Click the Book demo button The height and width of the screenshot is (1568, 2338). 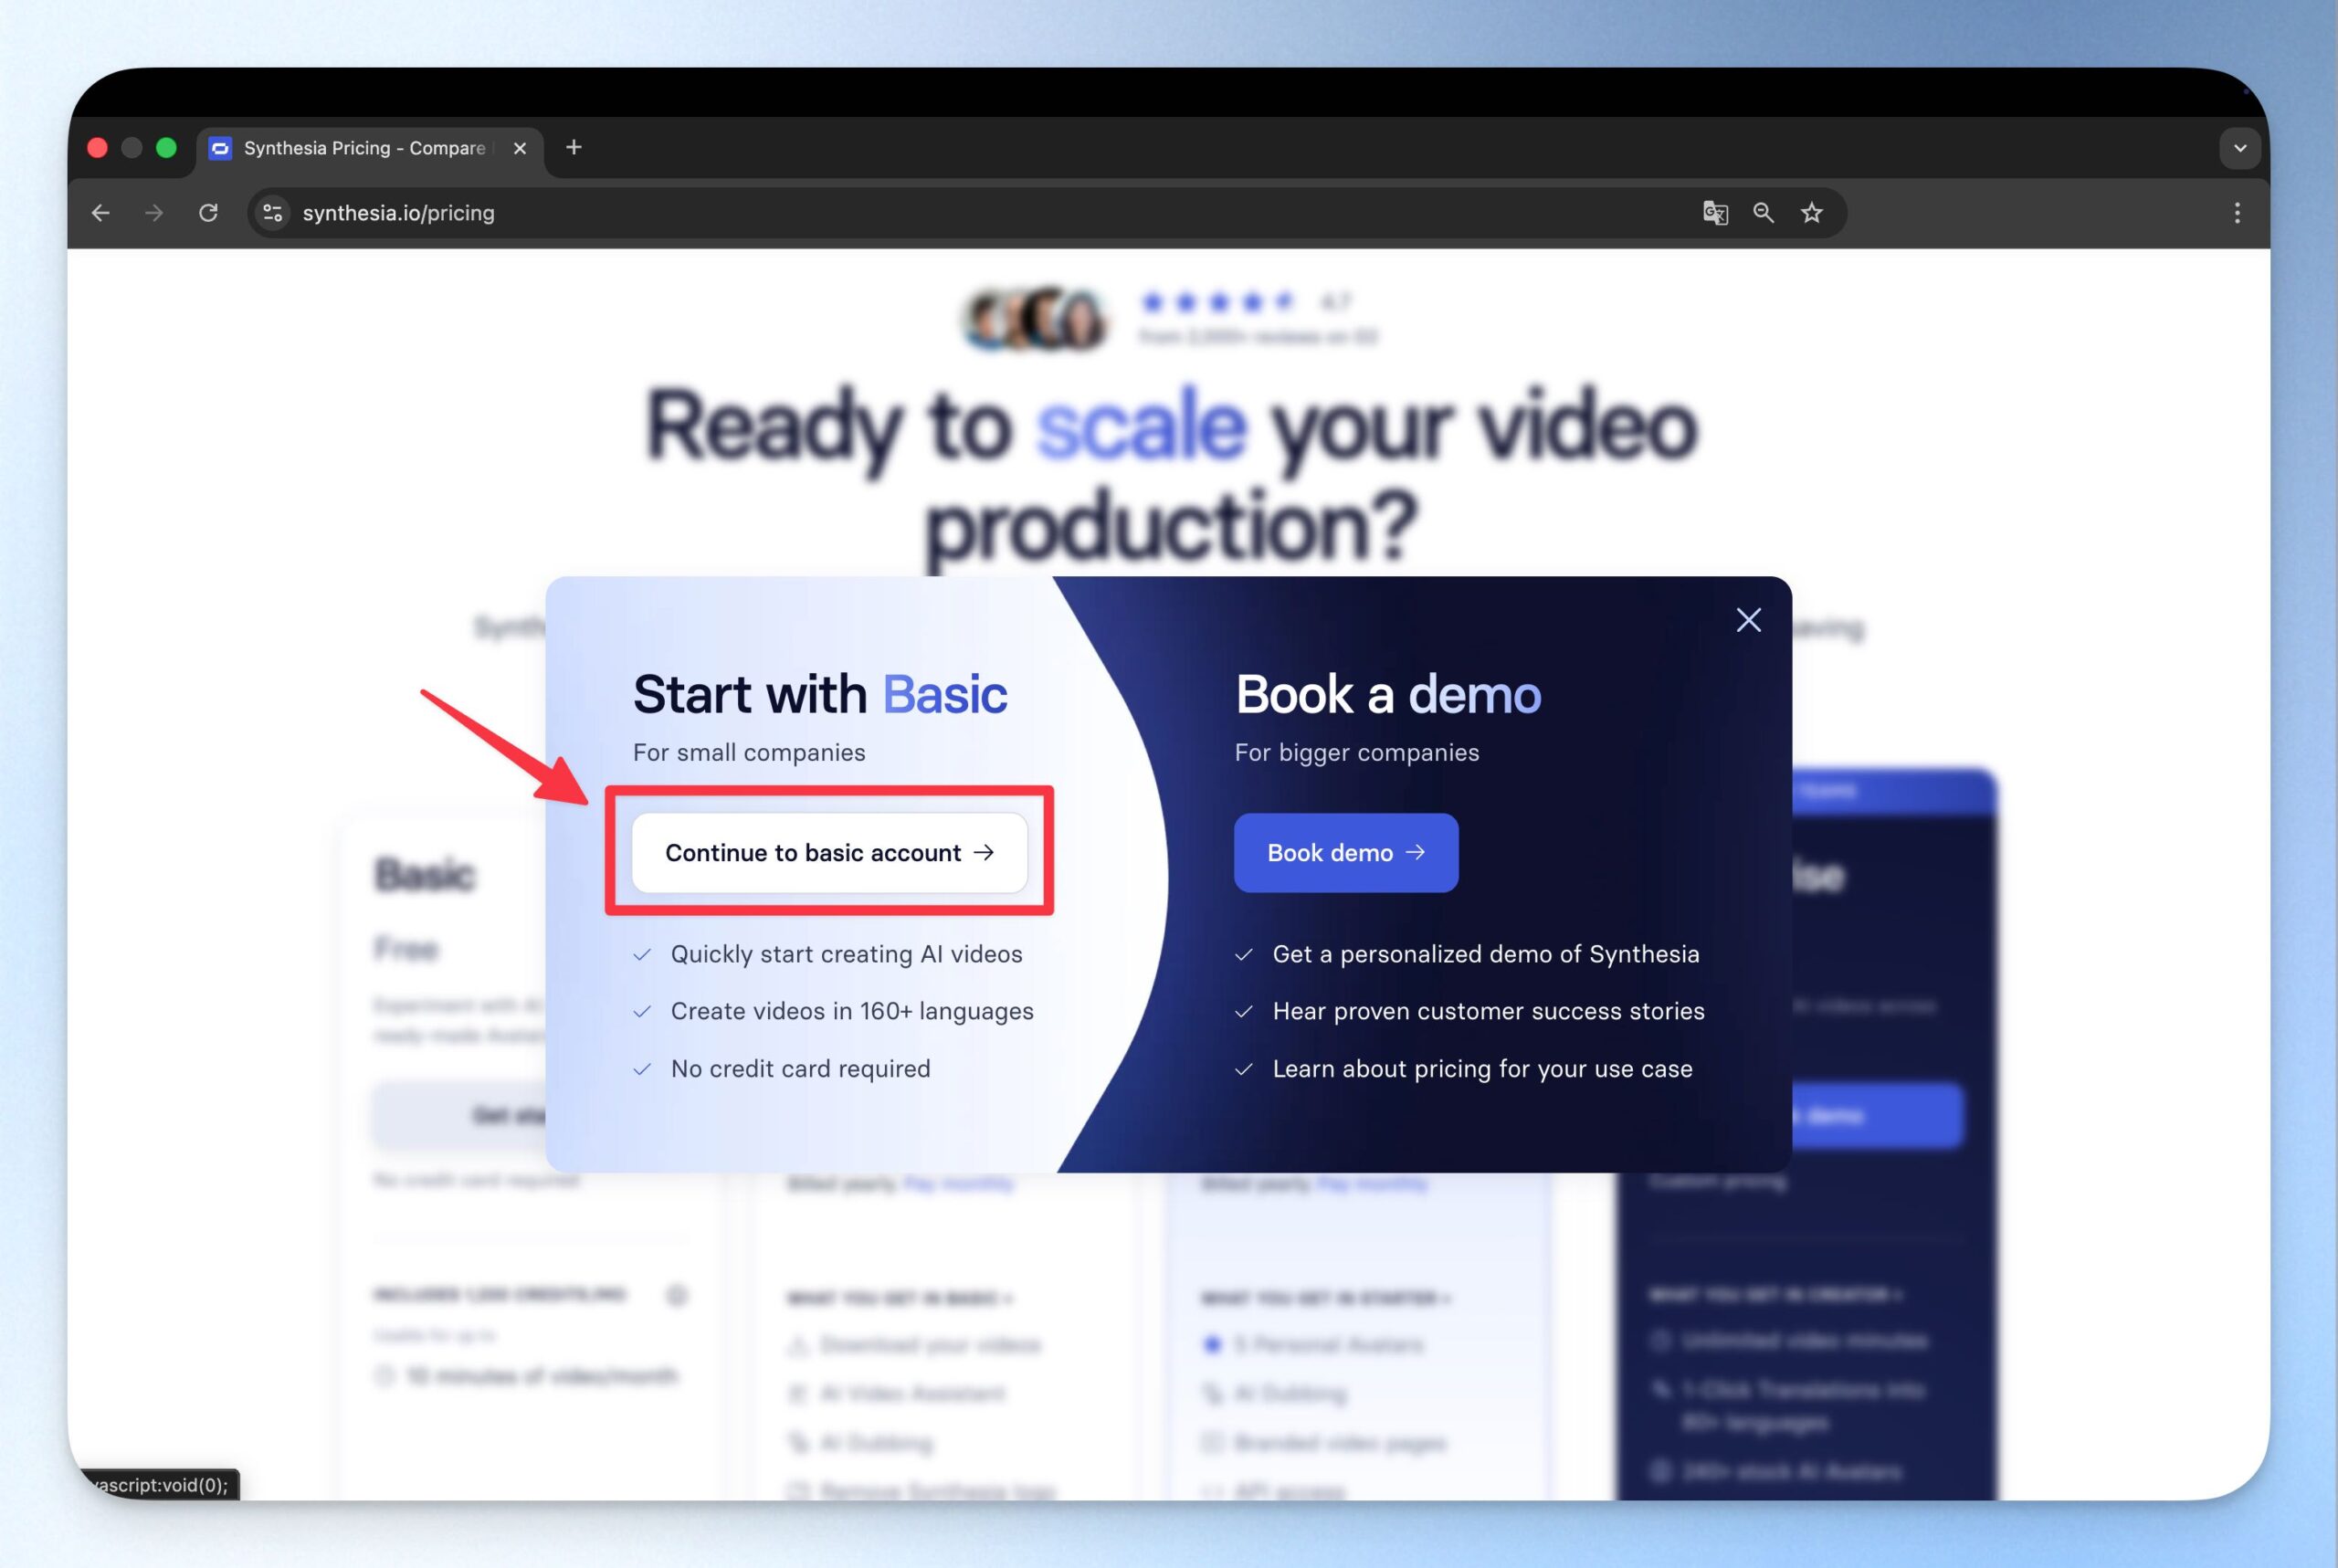pyautogui.click(x=1345, y=852)
